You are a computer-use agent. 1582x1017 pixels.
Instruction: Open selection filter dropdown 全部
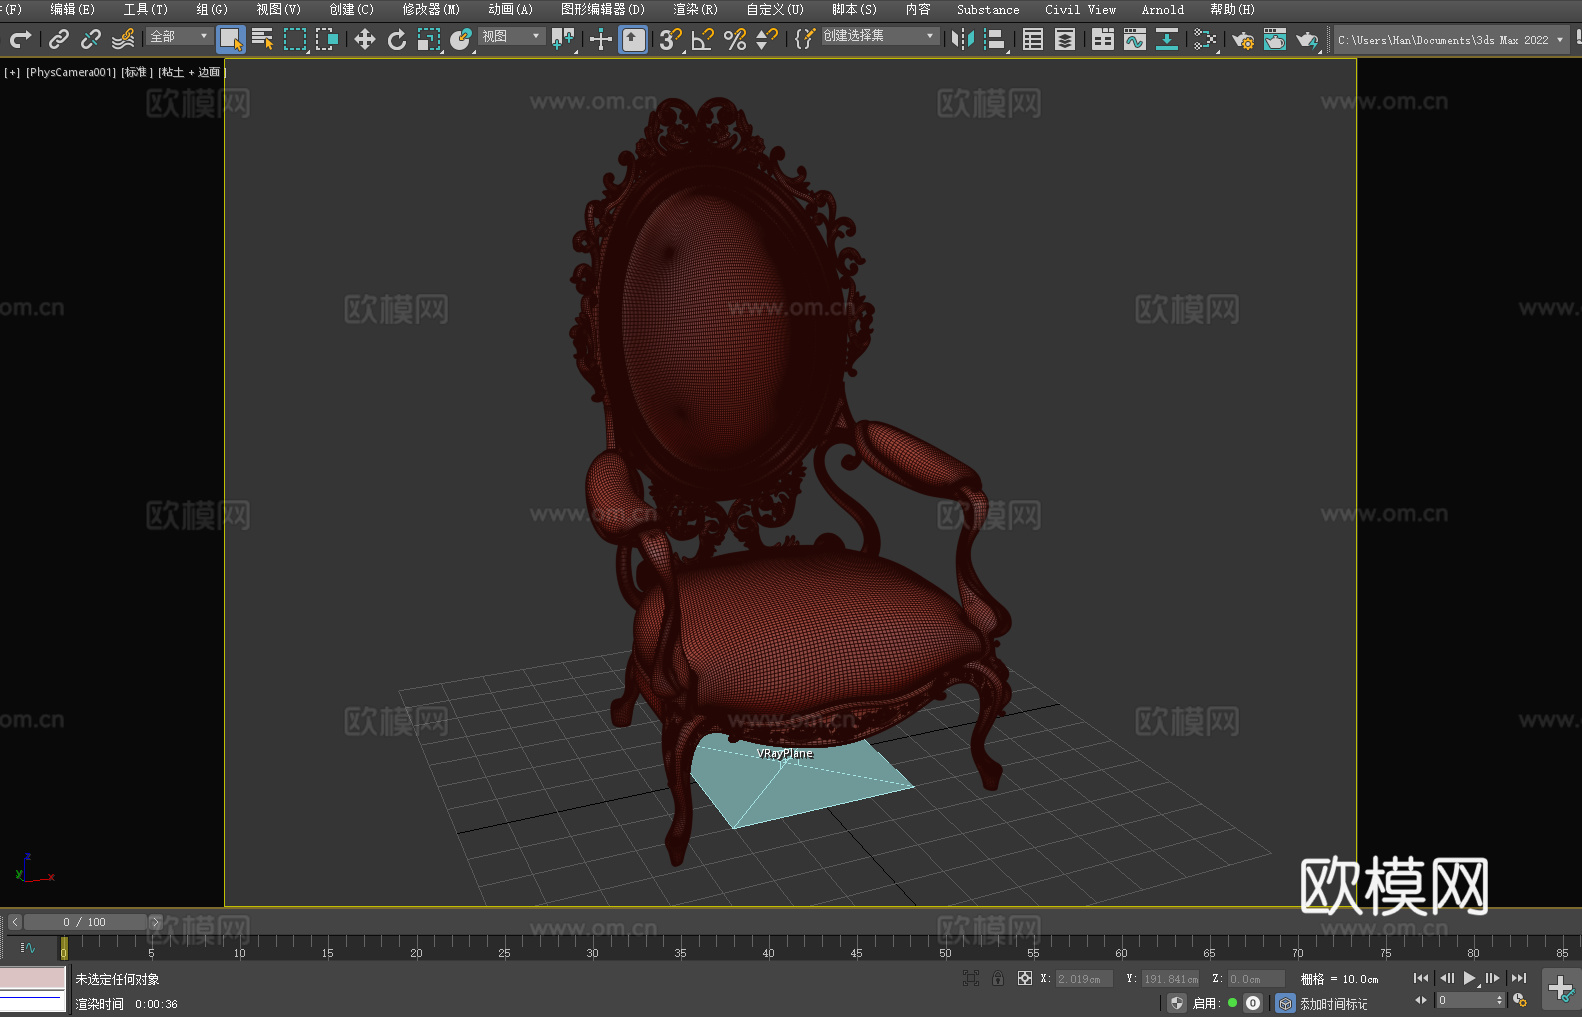coord(179,36)
